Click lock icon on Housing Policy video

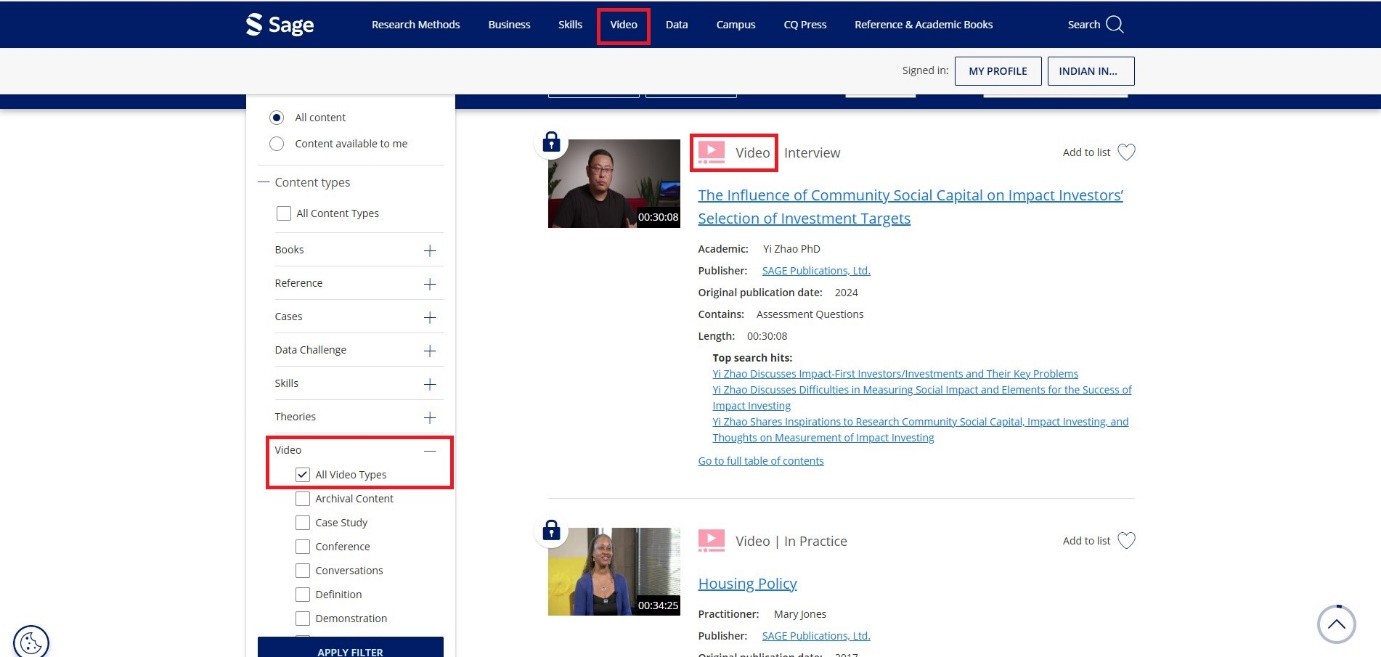[x=551, y=530]
